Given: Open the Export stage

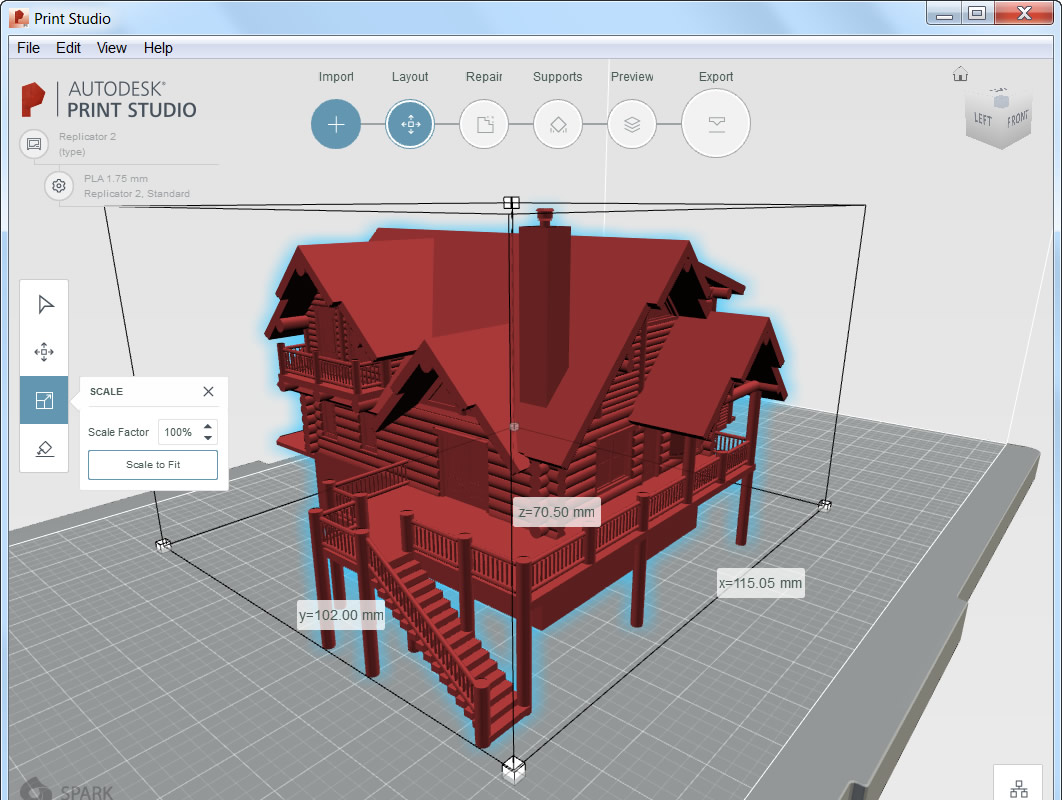Looking at the screenshot, I should coord(716,124).
